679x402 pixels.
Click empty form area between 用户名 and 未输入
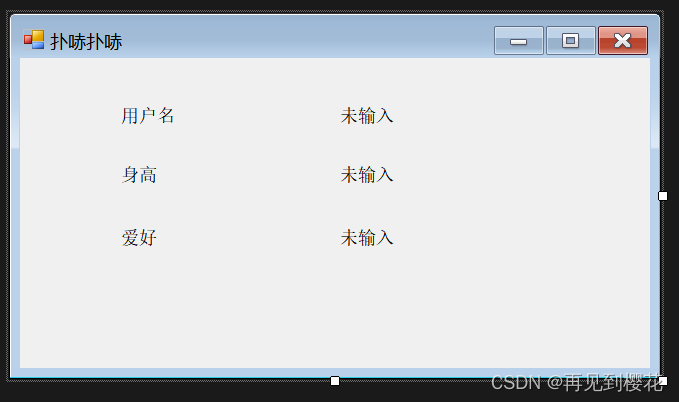[x=258, y=116]
